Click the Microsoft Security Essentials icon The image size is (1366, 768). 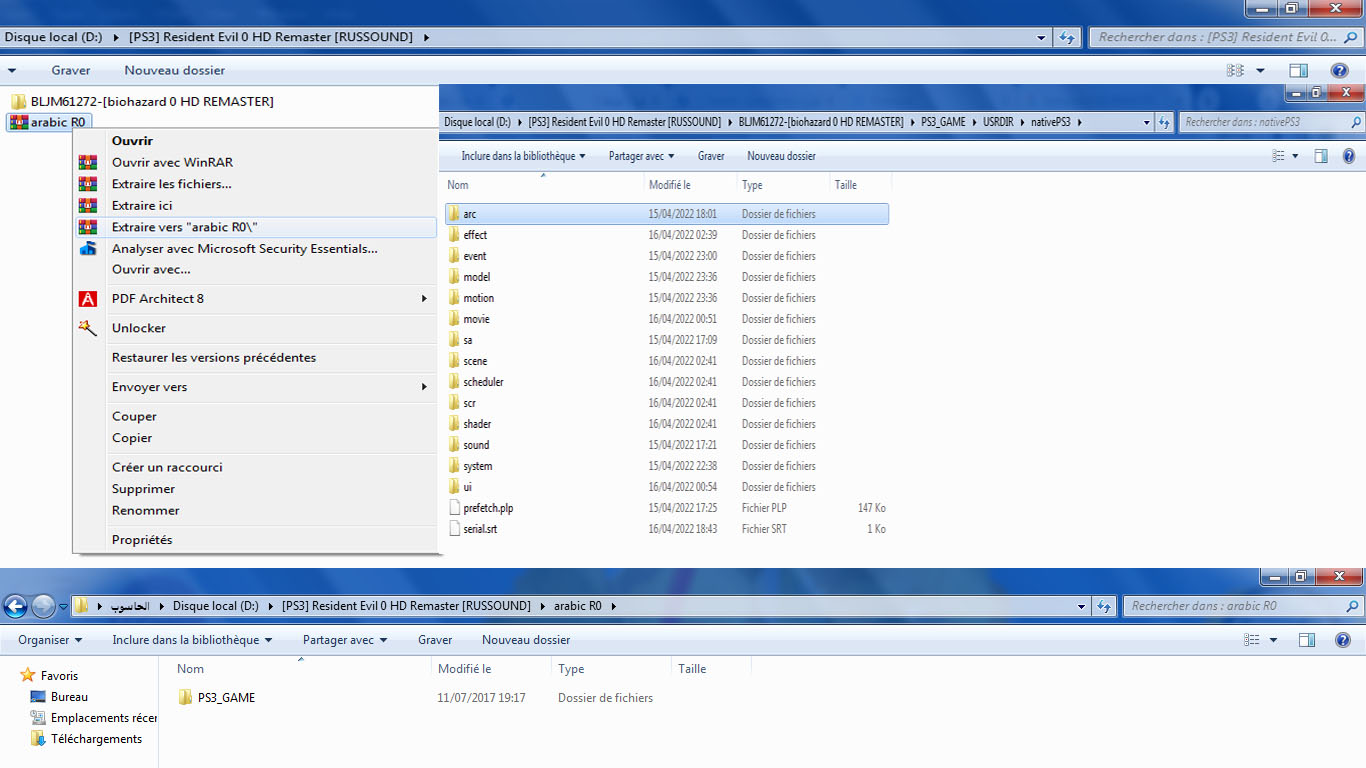point(88,249)
